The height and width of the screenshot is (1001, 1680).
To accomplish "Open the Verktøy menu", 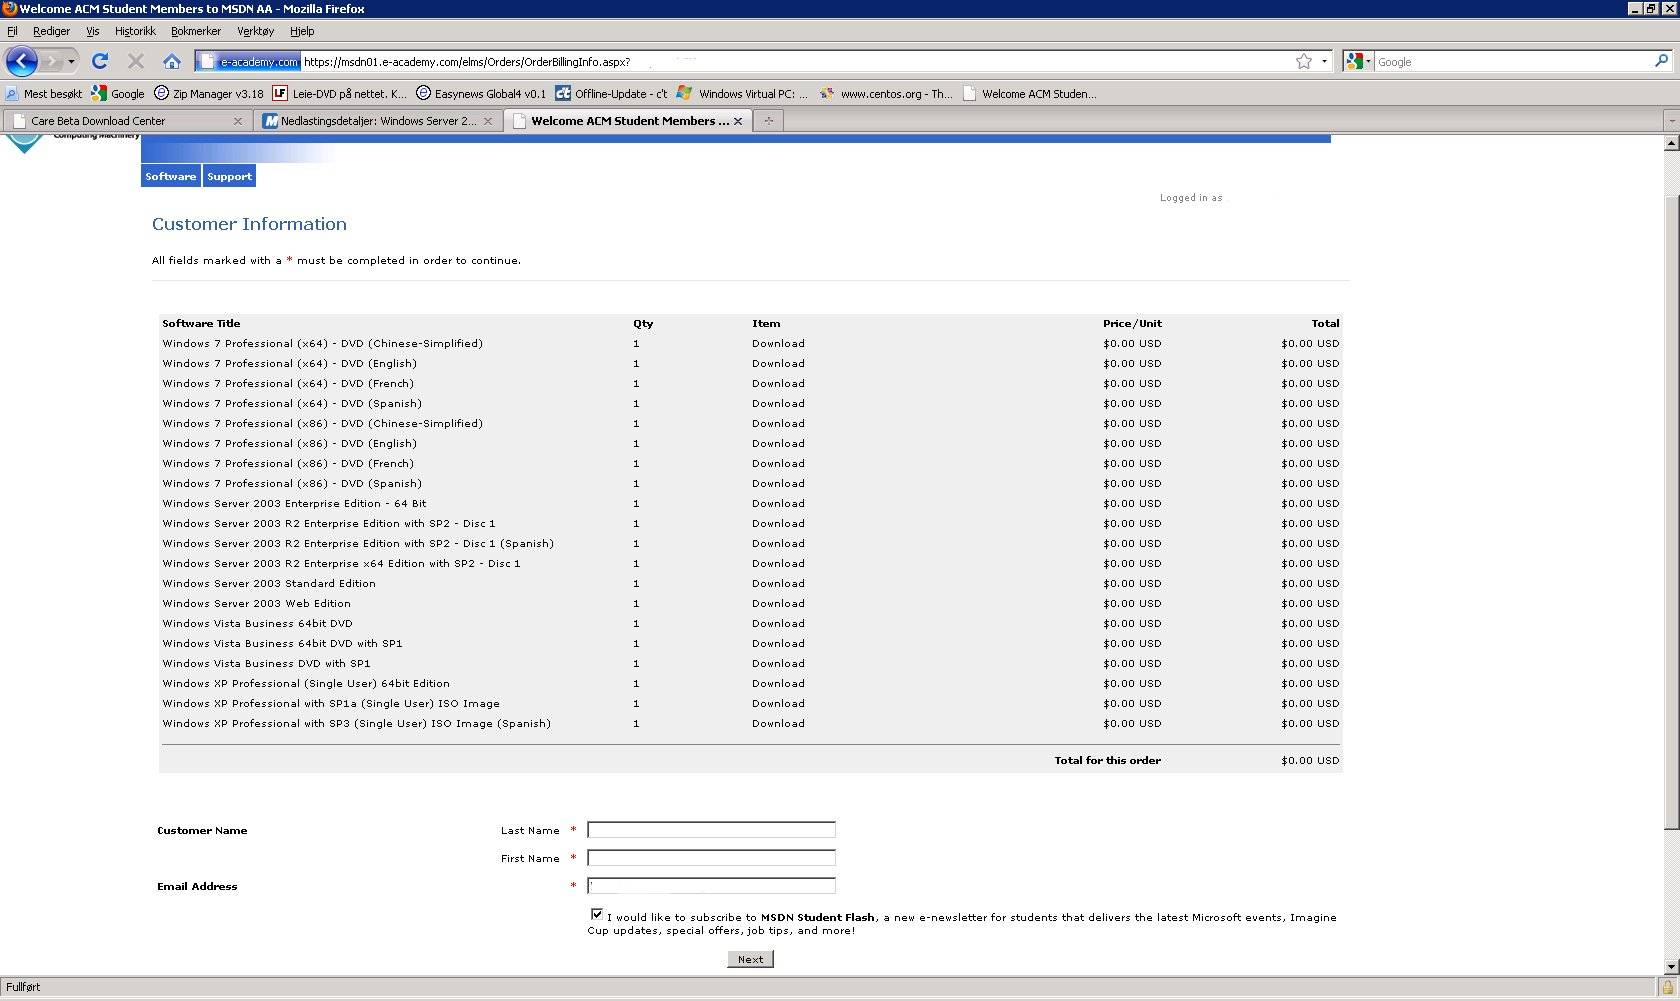I will 255,31.
